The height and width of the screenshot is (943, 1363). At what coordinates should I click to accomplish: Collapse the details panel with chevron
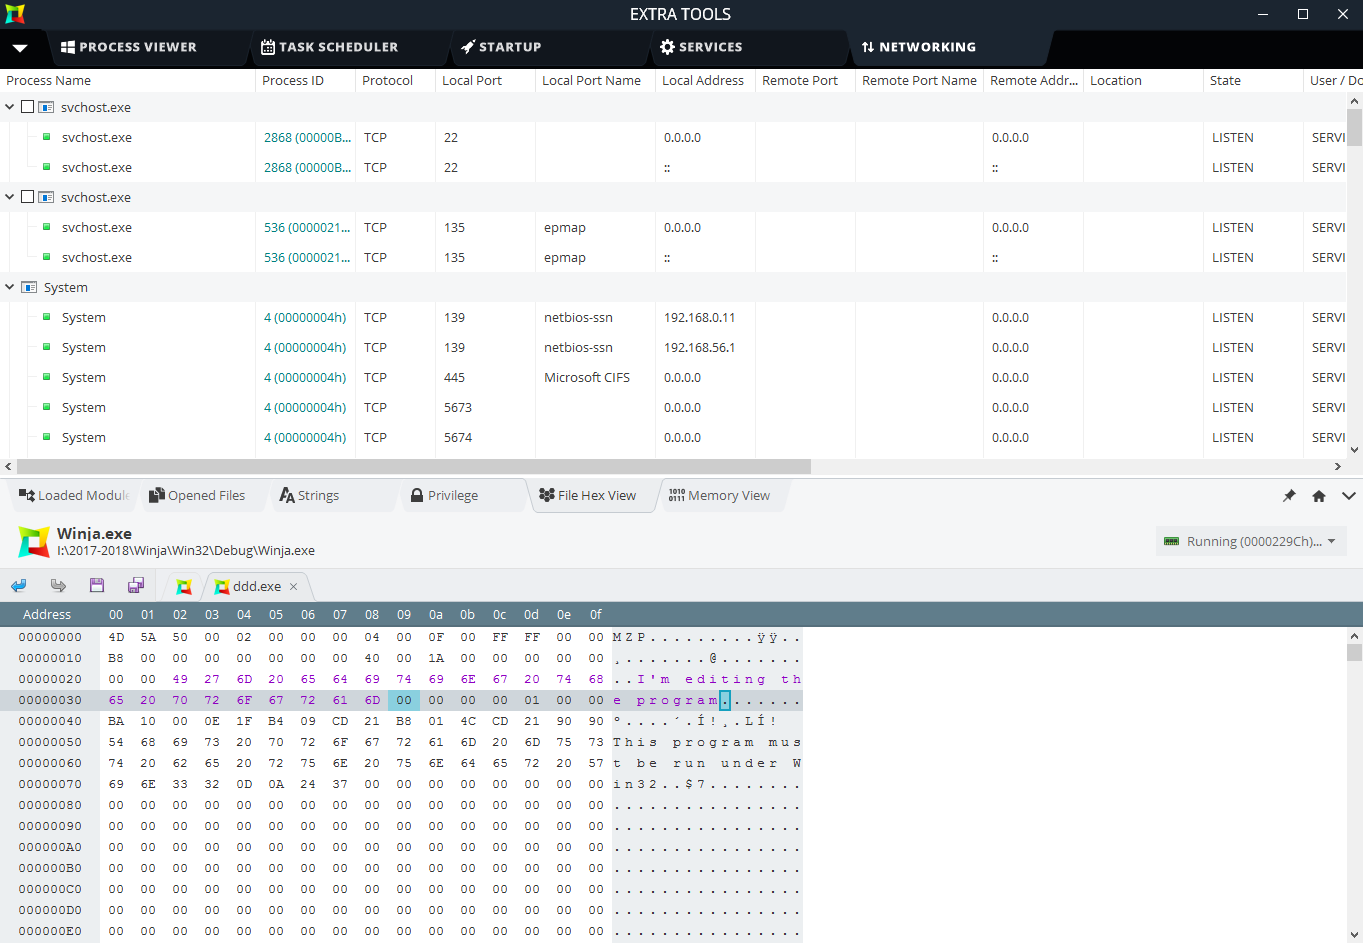point(1348,496)
